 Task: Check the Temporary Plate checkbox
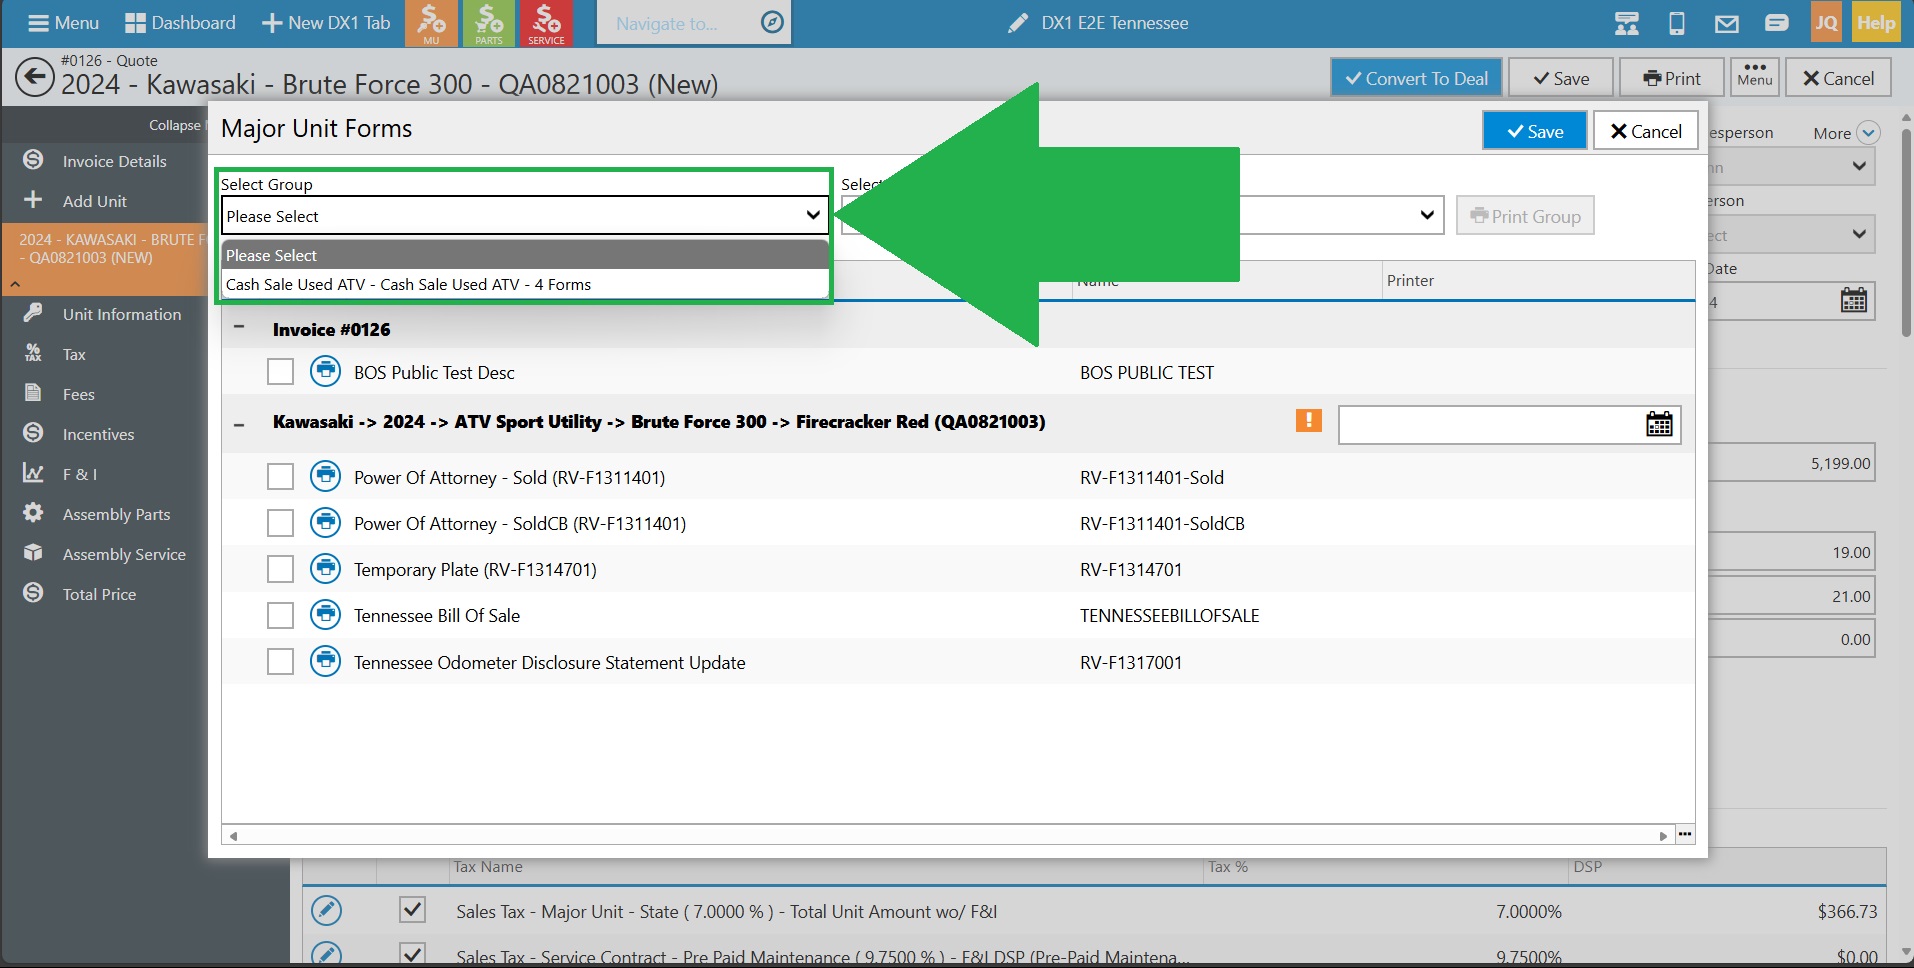(280, 569)
